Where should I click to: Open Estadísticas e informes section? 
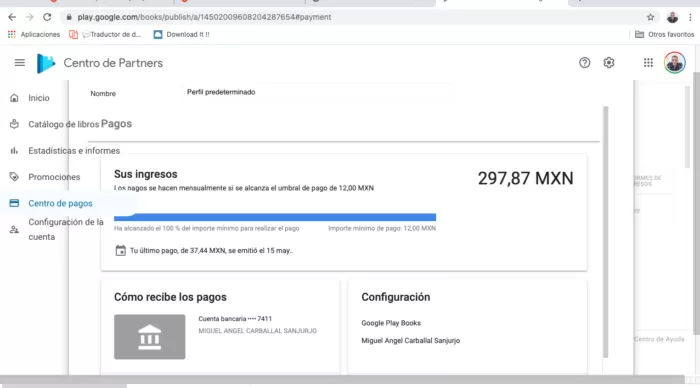74,150
